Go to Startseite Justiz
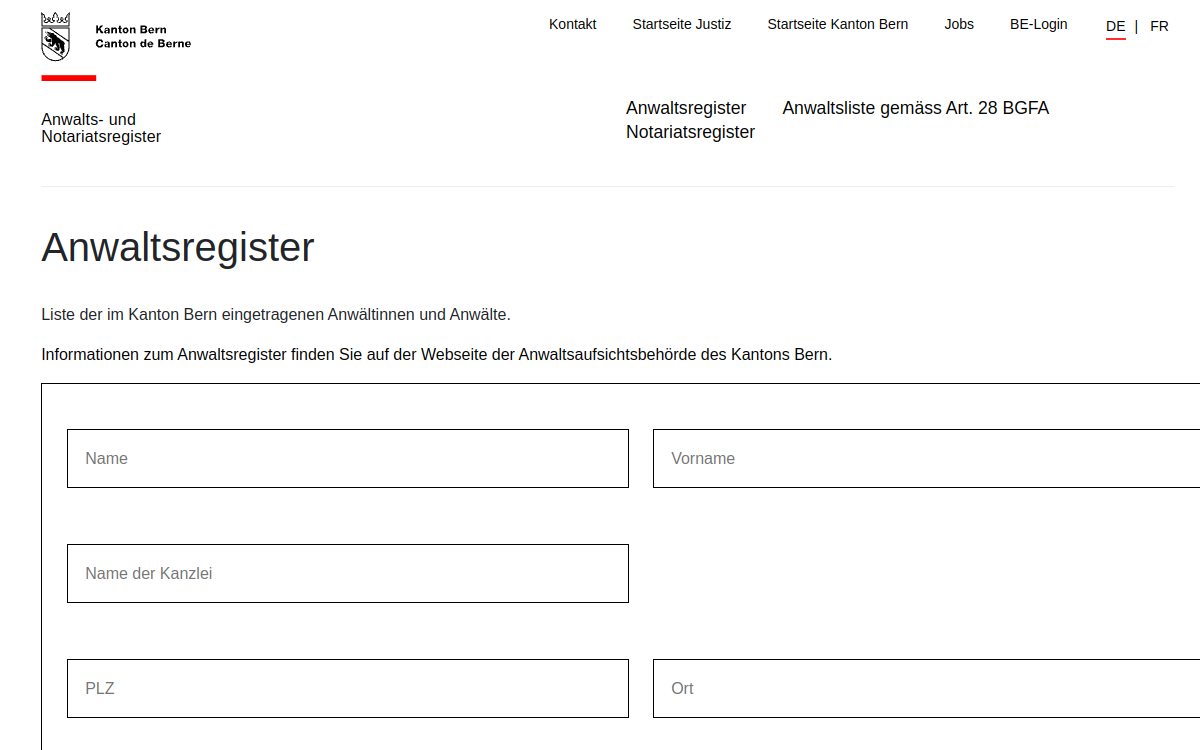This screenshot has width=1200, height=750. (x=682, y=24)
